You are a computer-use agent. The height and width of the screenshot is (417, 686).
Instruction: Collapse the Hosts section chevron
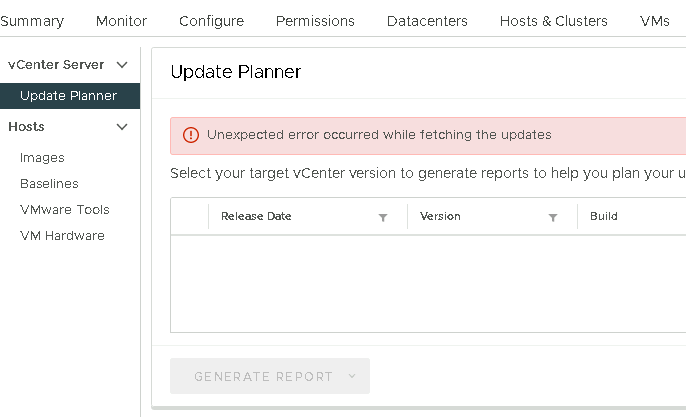123,127
